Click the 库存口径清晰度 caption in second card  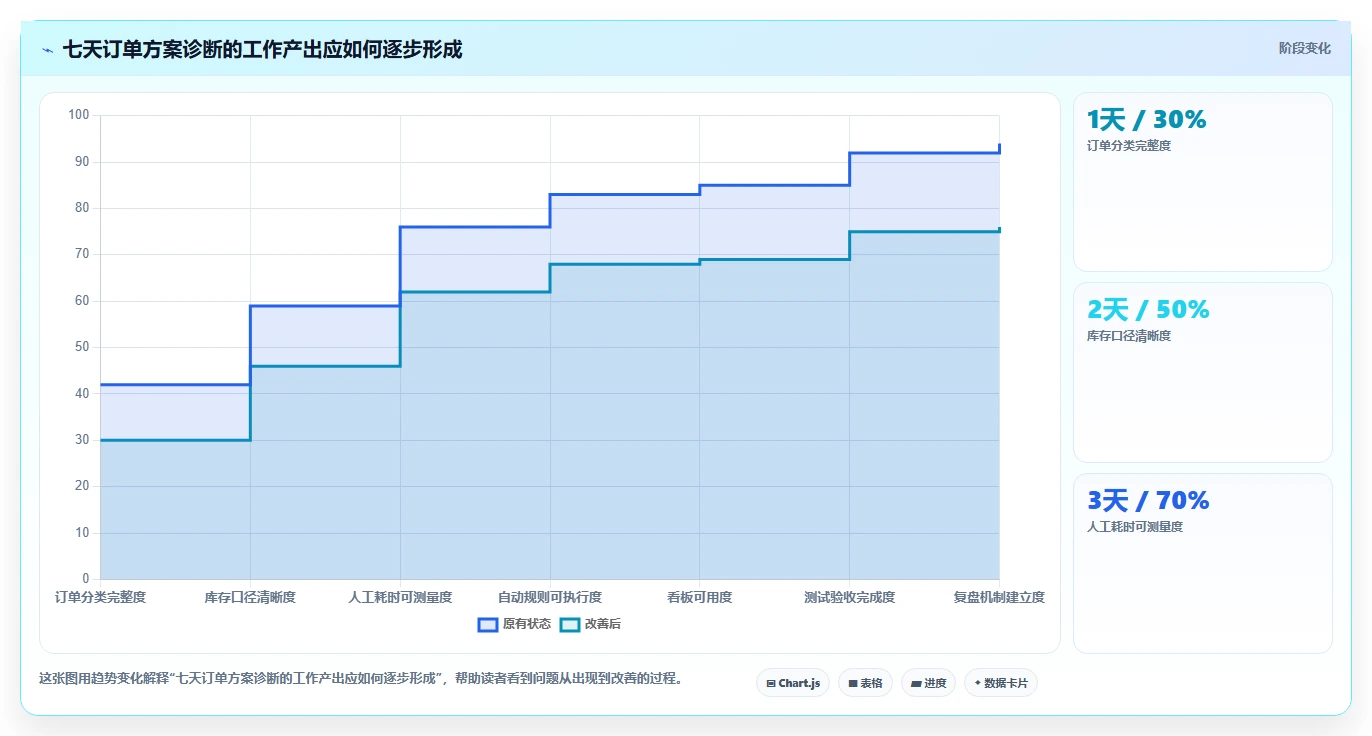point(1129,336)
